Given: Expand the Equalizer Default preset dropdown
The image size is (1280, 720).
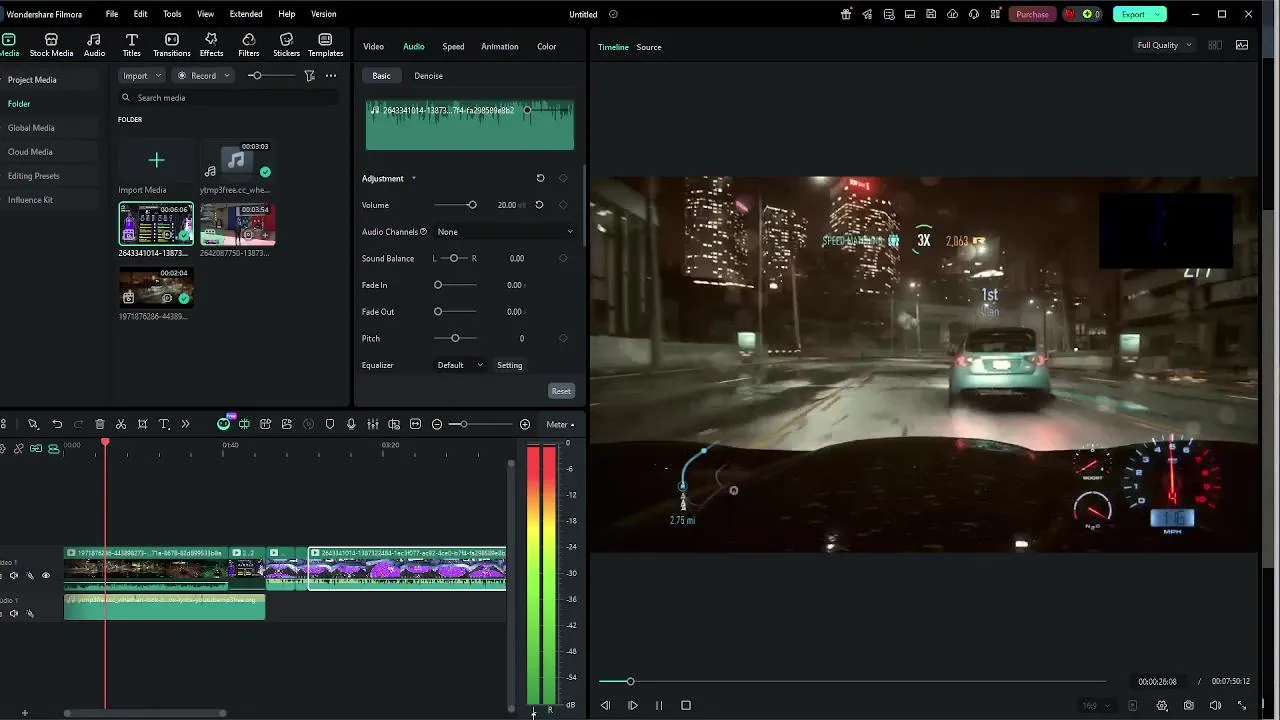Looking at the screenshot, I should click(460, 365).
